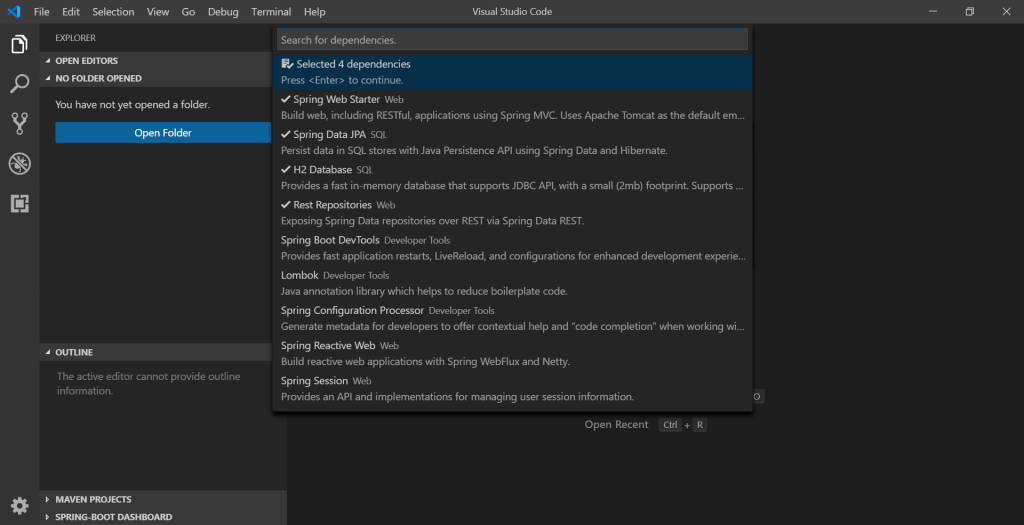Open the View menu
This screenshot has width=1024, height=525.
click(158, 12)
